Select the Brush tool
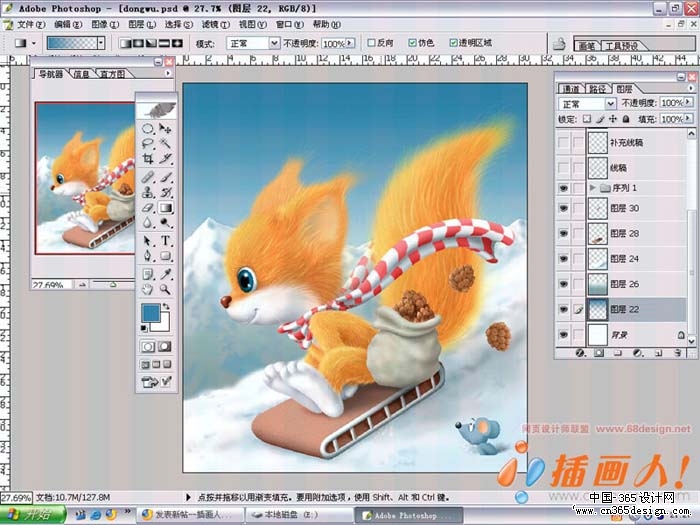The image size is (700, 525). point(165,177)
